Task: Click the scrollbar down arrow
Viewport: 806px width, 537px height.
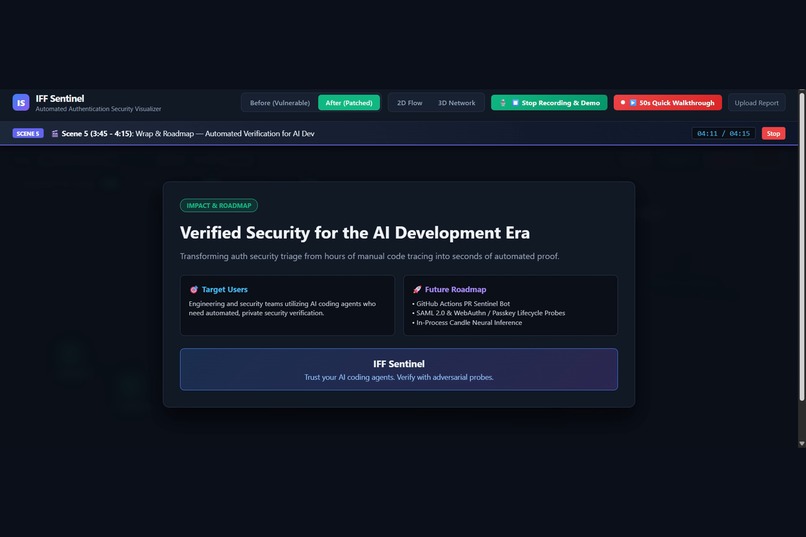Action: click(x=802, y=443)
